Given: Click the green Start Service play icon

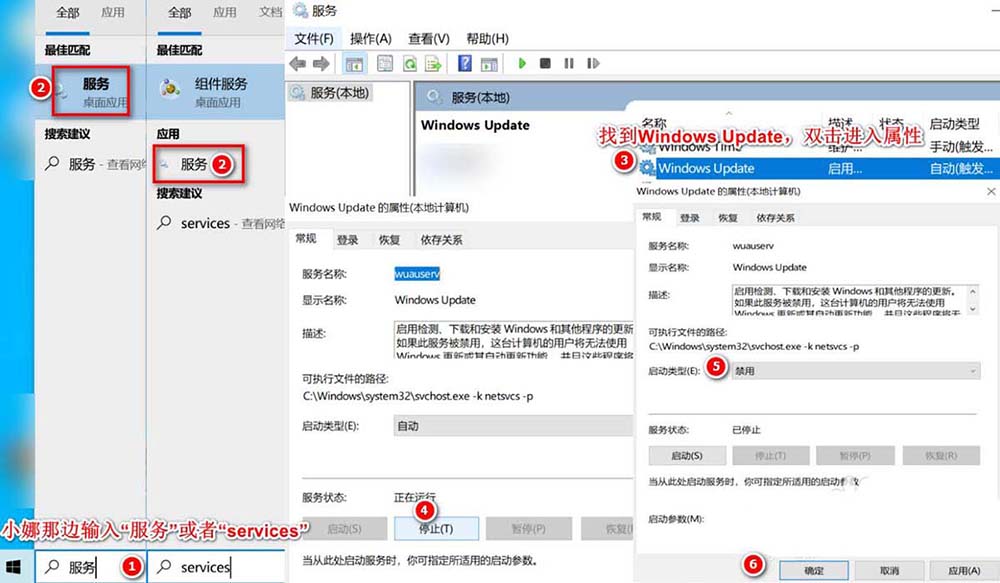Looking at the screenshot, I should [522, 63].
